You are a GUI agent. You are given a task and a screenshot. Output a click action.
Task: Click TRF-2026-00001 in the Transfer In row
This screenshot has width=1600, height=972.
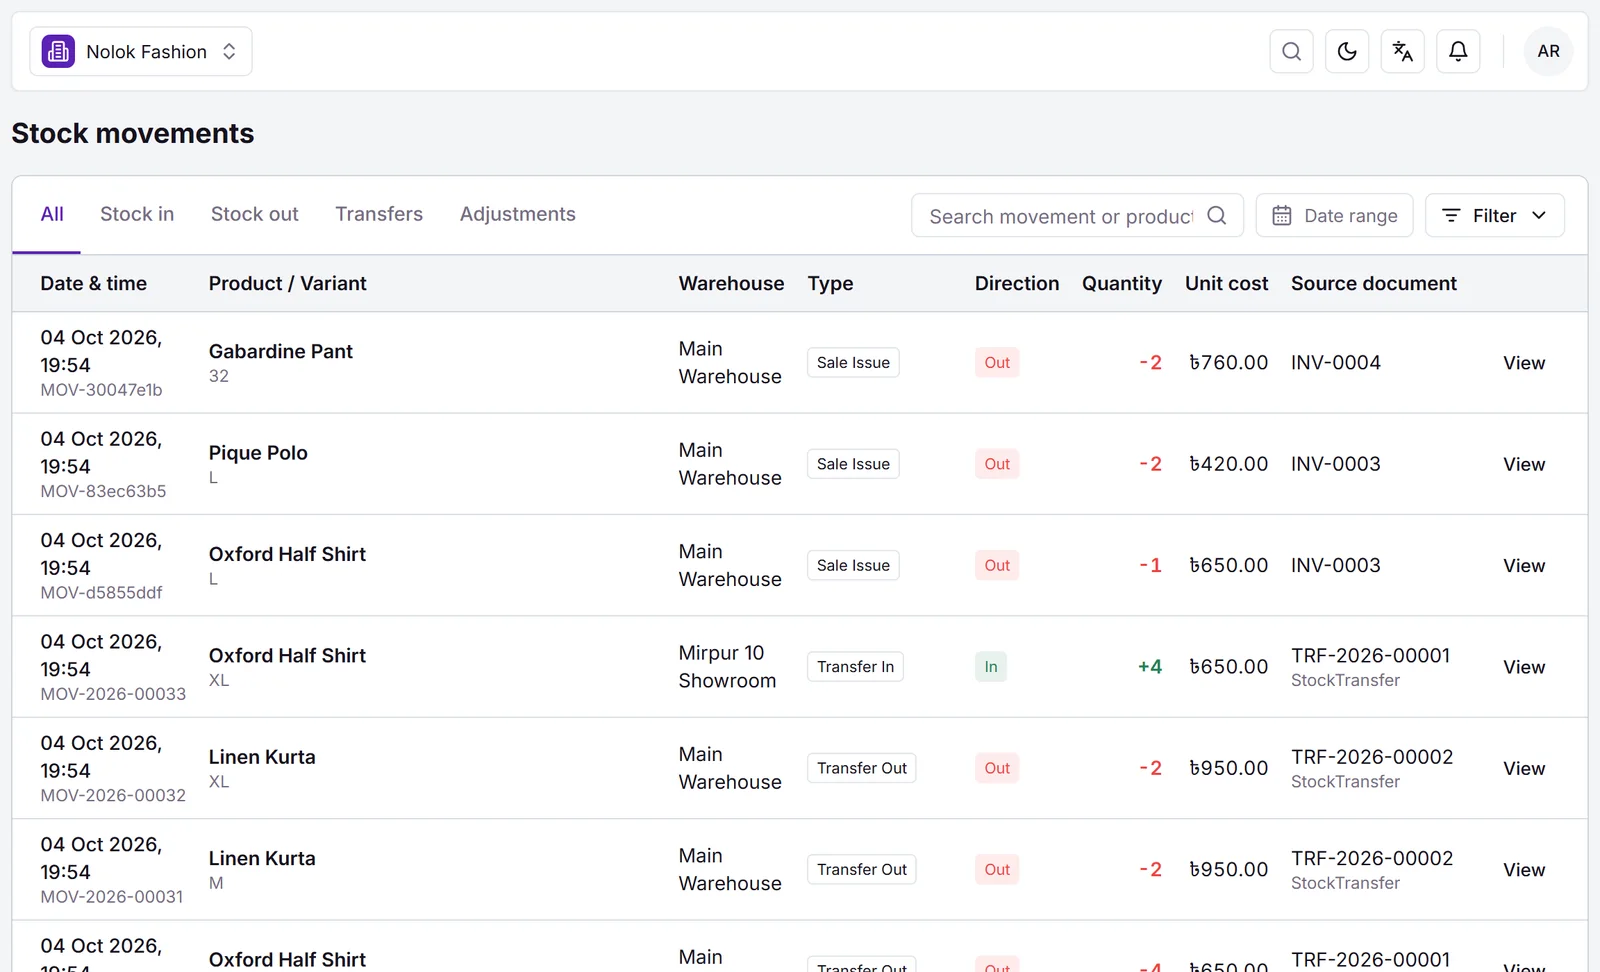(x=1370, y=655)
